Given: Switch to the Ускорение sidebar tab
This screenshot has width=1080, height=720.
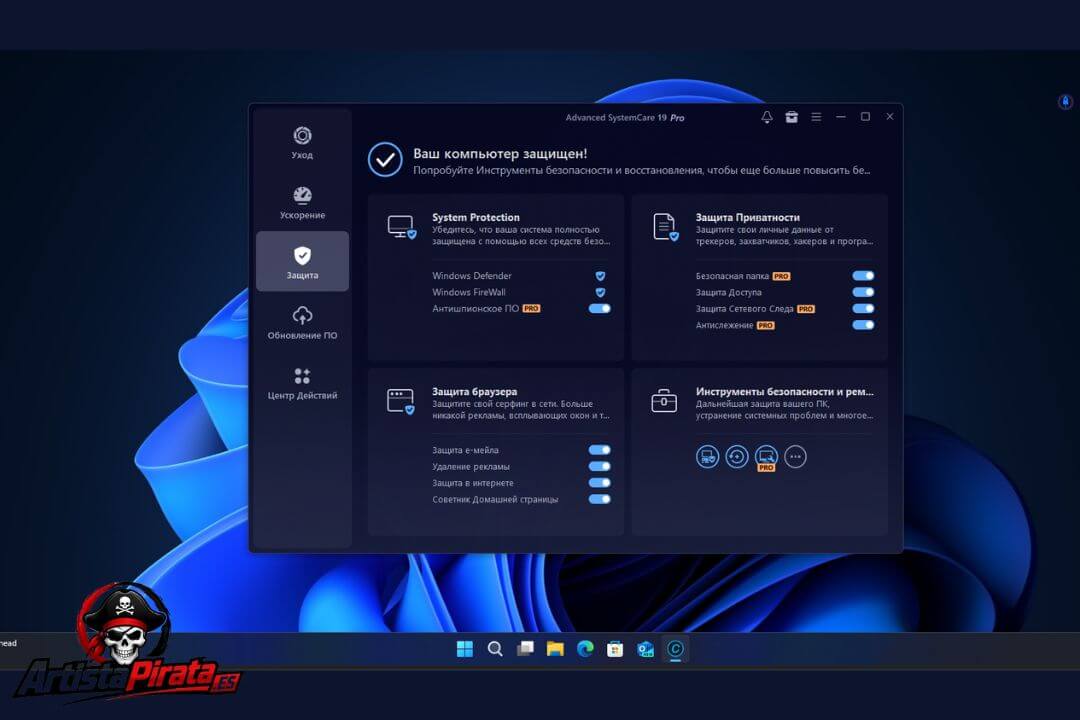Looking at the screenshot, I should (x=302, y=203).
